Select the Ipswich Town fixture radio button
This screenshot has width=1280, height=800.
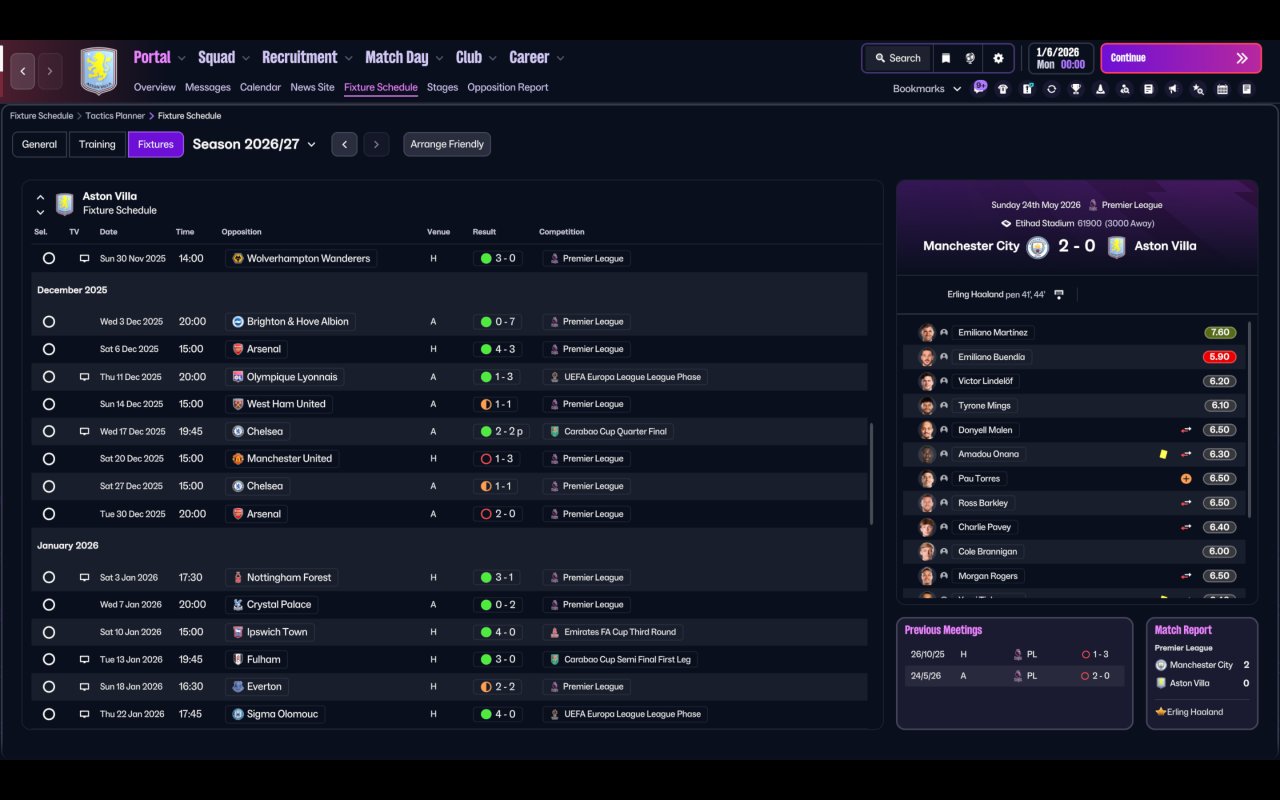(x=49, y=632)
